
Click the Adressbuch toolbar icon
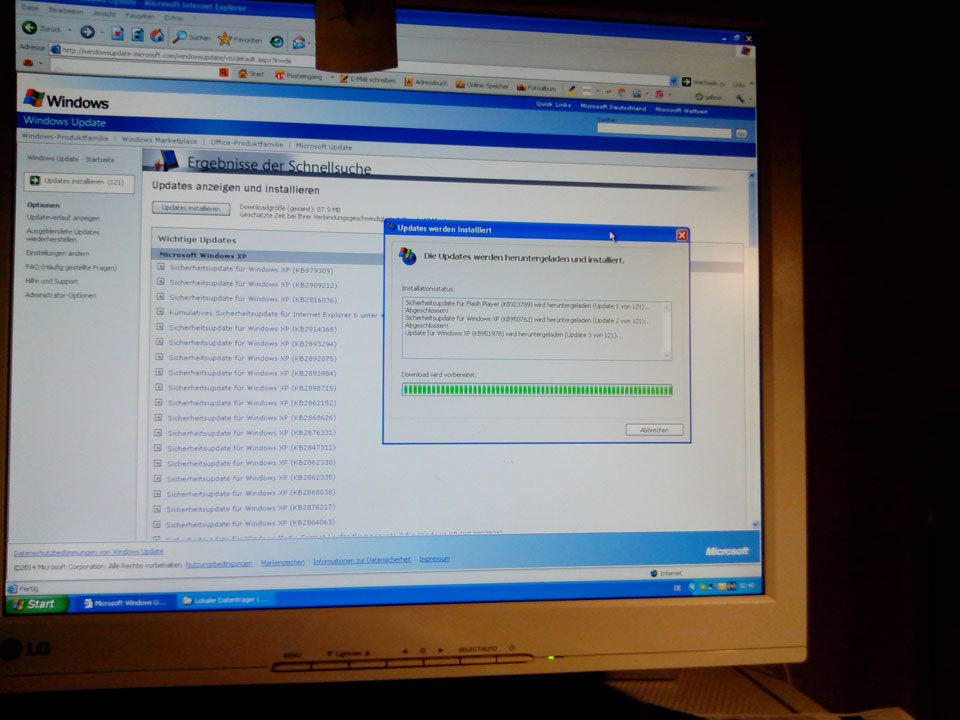coord(408,84)
